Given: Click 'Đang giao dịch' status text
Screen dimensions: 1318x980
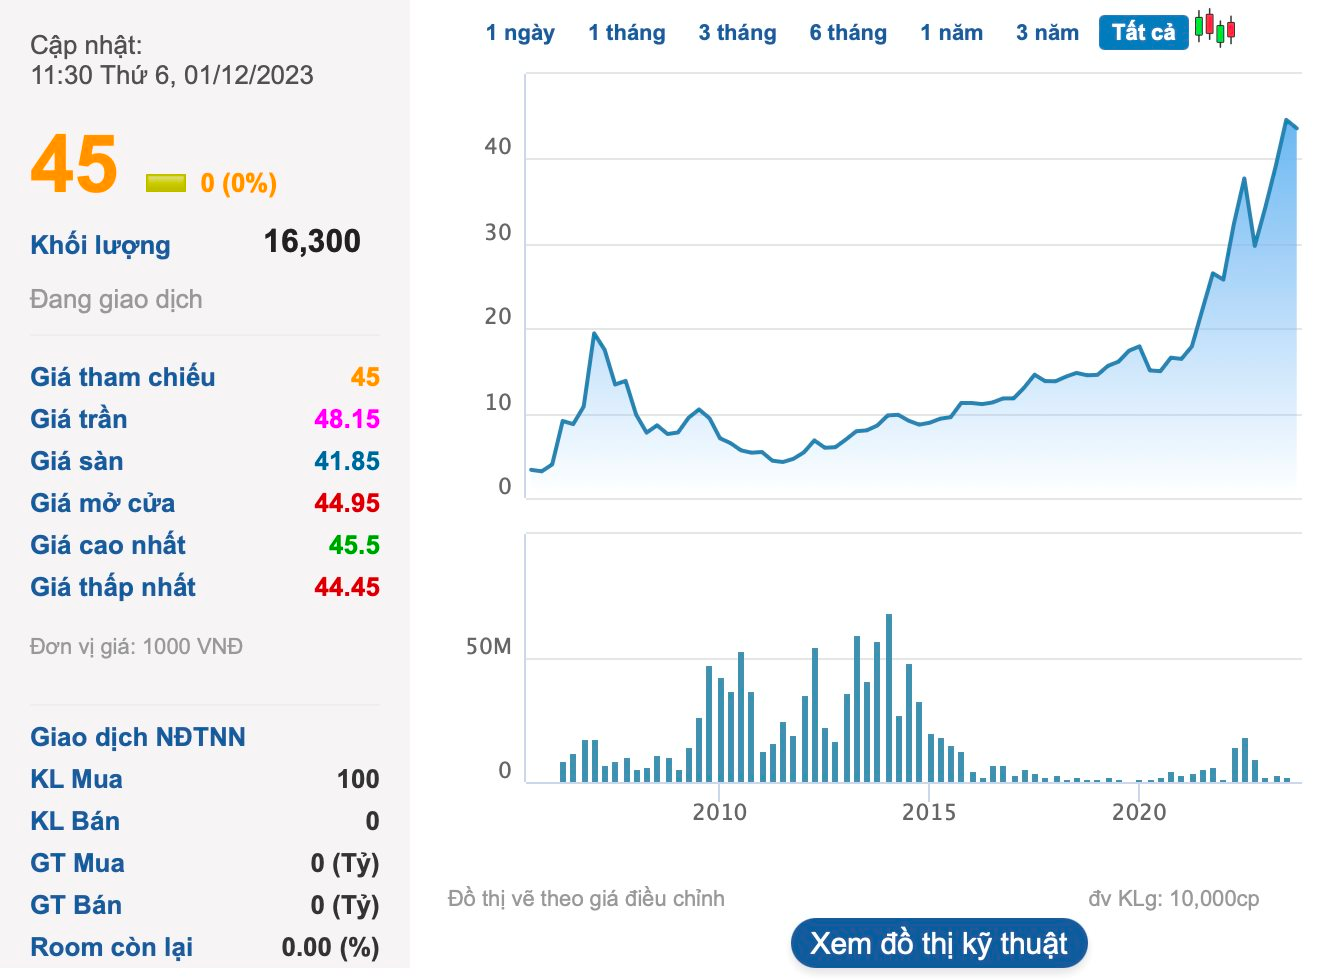Looking at the screenshot, I should pos(116,299).
